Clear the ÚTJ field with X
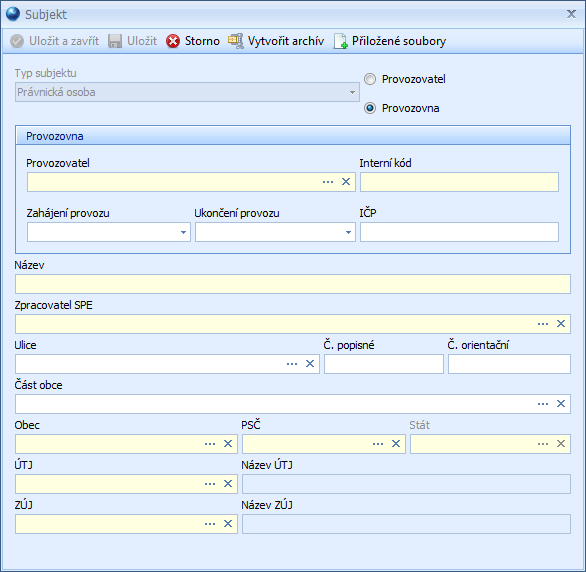Screen dimensions: 586x572 point(228,484)
